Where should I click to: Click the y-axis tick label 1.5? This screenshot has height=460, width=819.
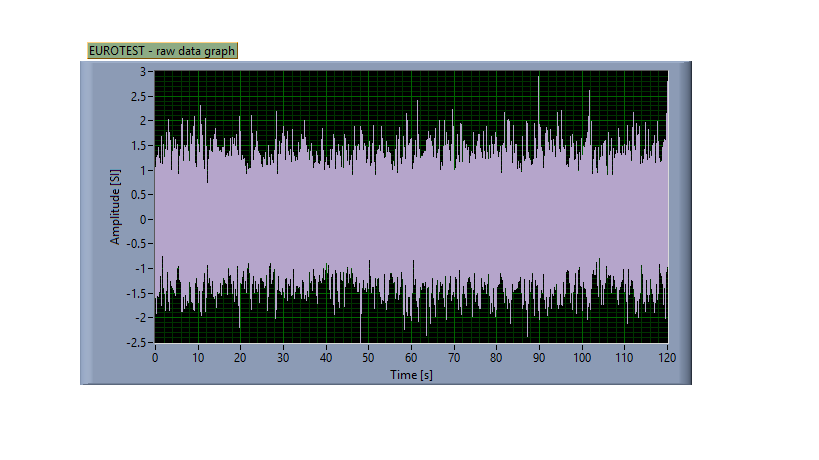[x=138, y=146]
